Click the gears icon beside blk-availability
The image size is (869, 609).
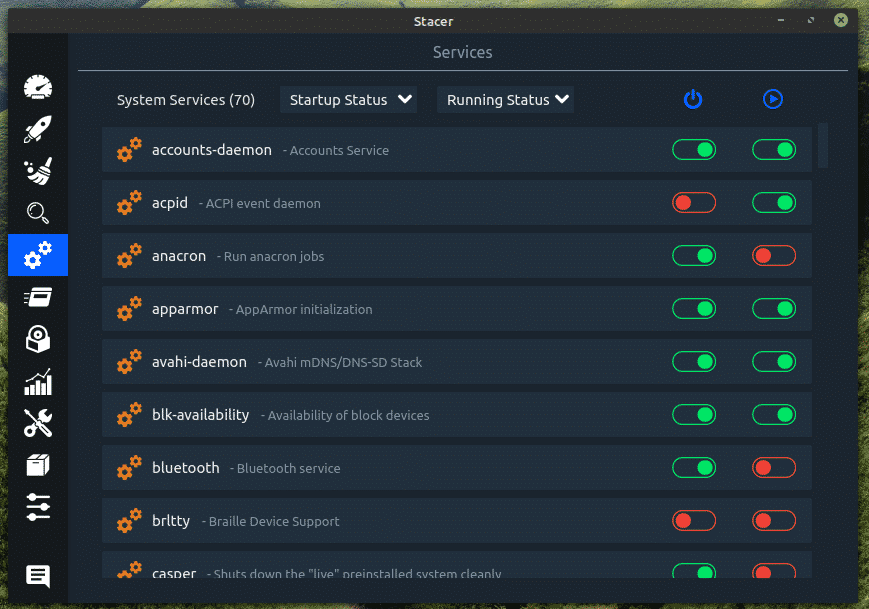tap(129, 415)
